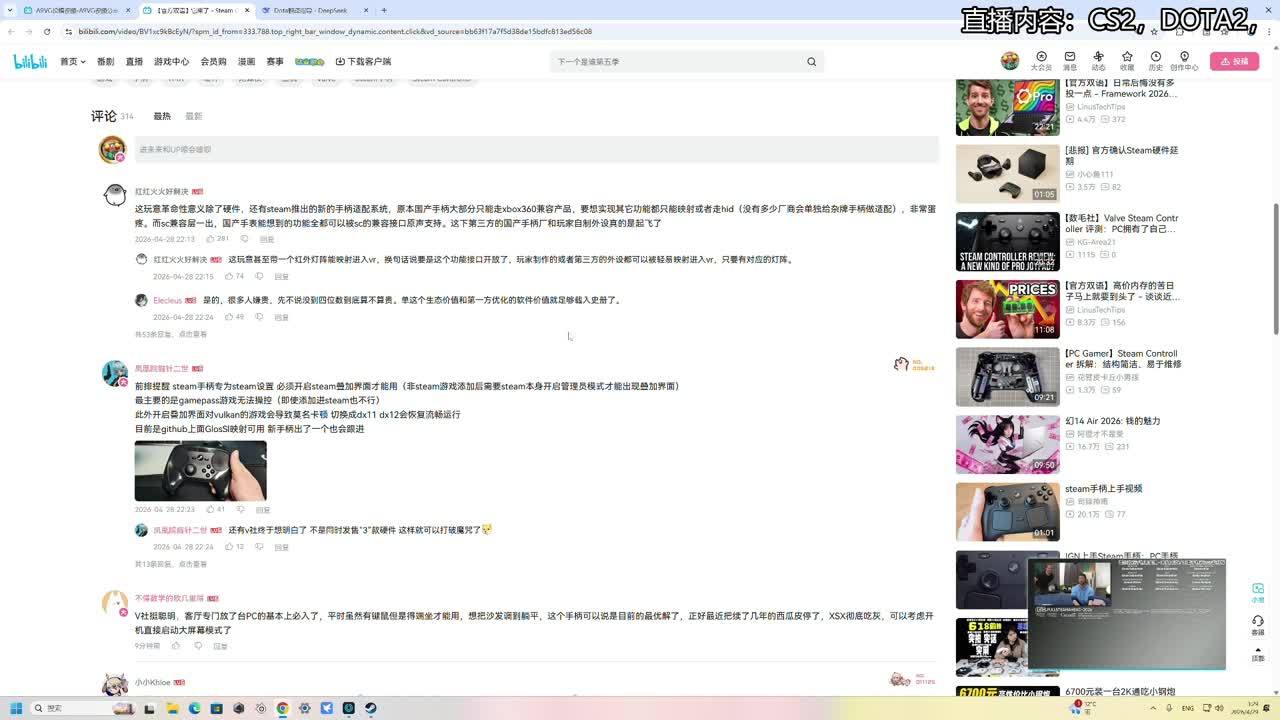Open the 动态 feed icon
Image resolution: width=1280 pixels, height=720 pixels.
tap(1098, 60)
